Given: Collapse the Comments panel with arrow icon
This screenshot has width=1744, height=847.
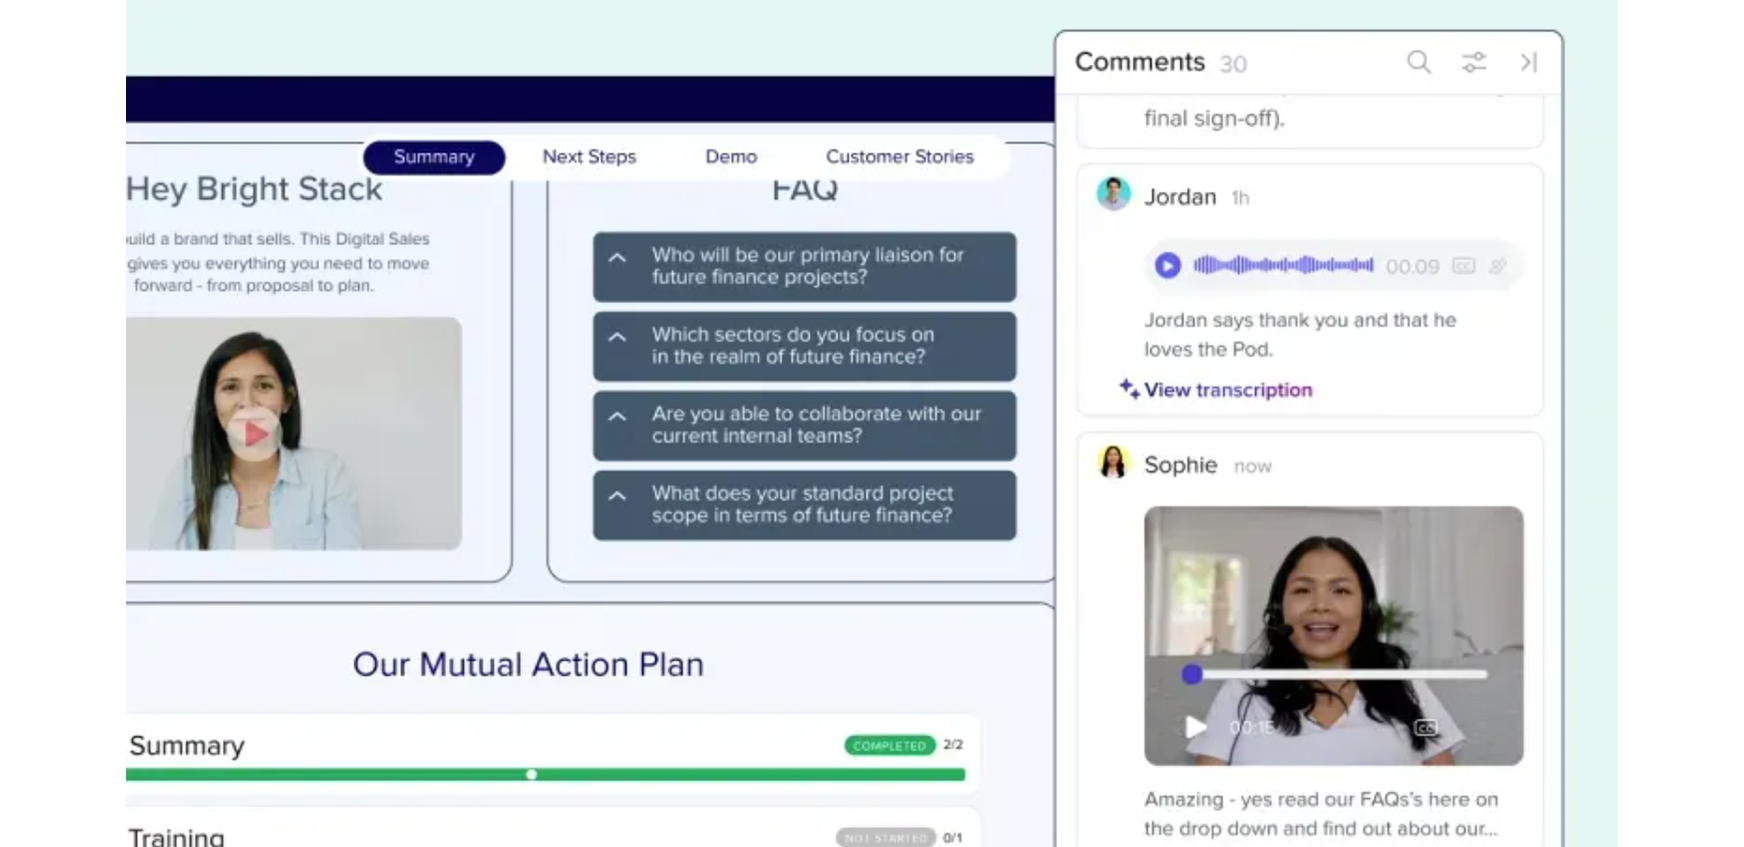Looking at the screenshot, I should (1528, 63).
